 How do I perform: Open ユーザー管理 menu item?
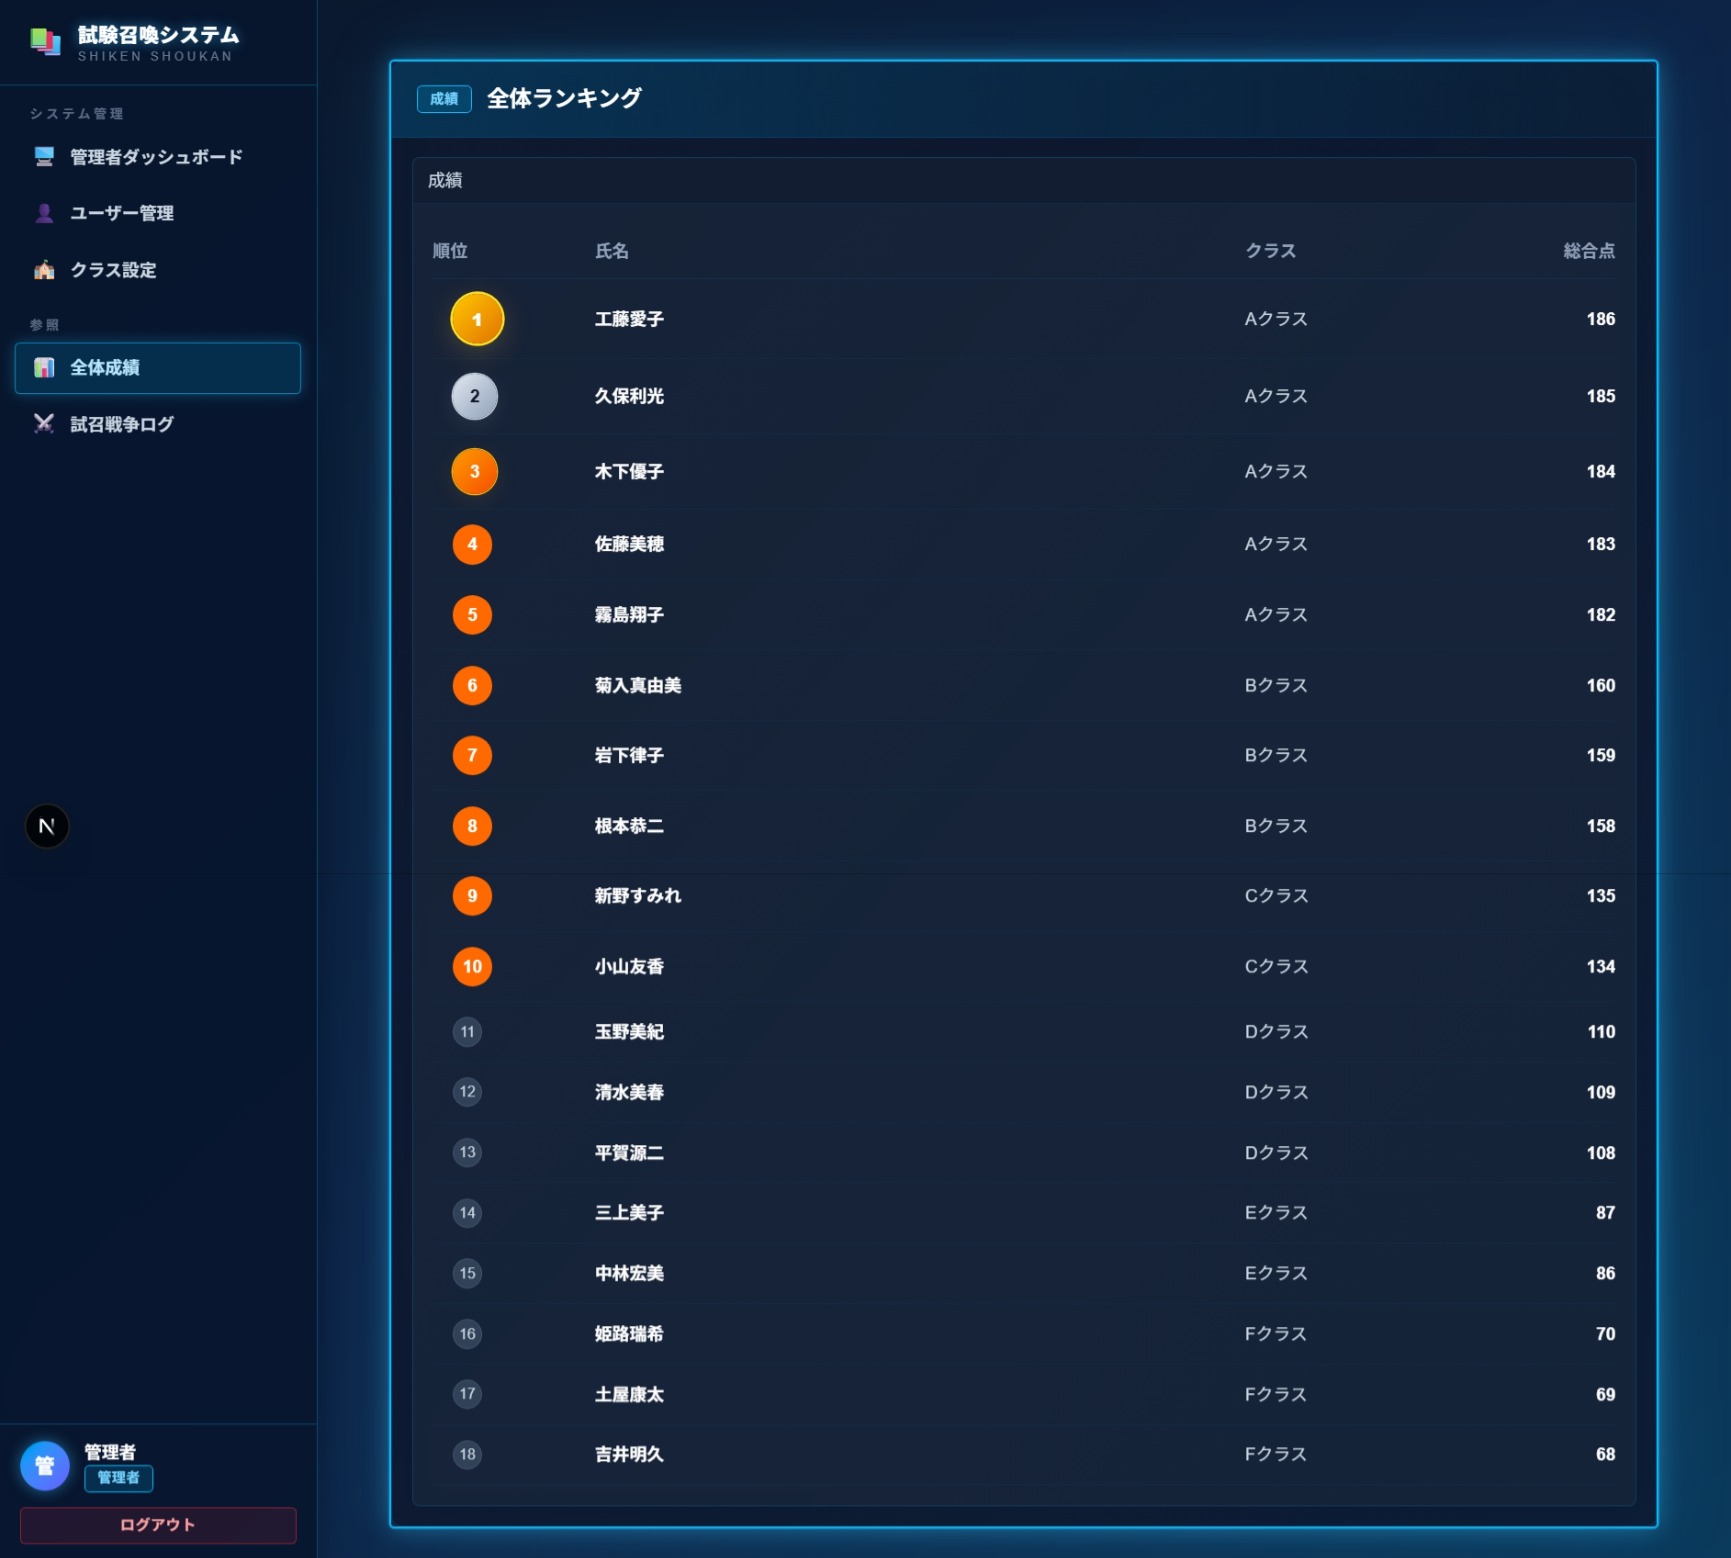click(158, 213)
